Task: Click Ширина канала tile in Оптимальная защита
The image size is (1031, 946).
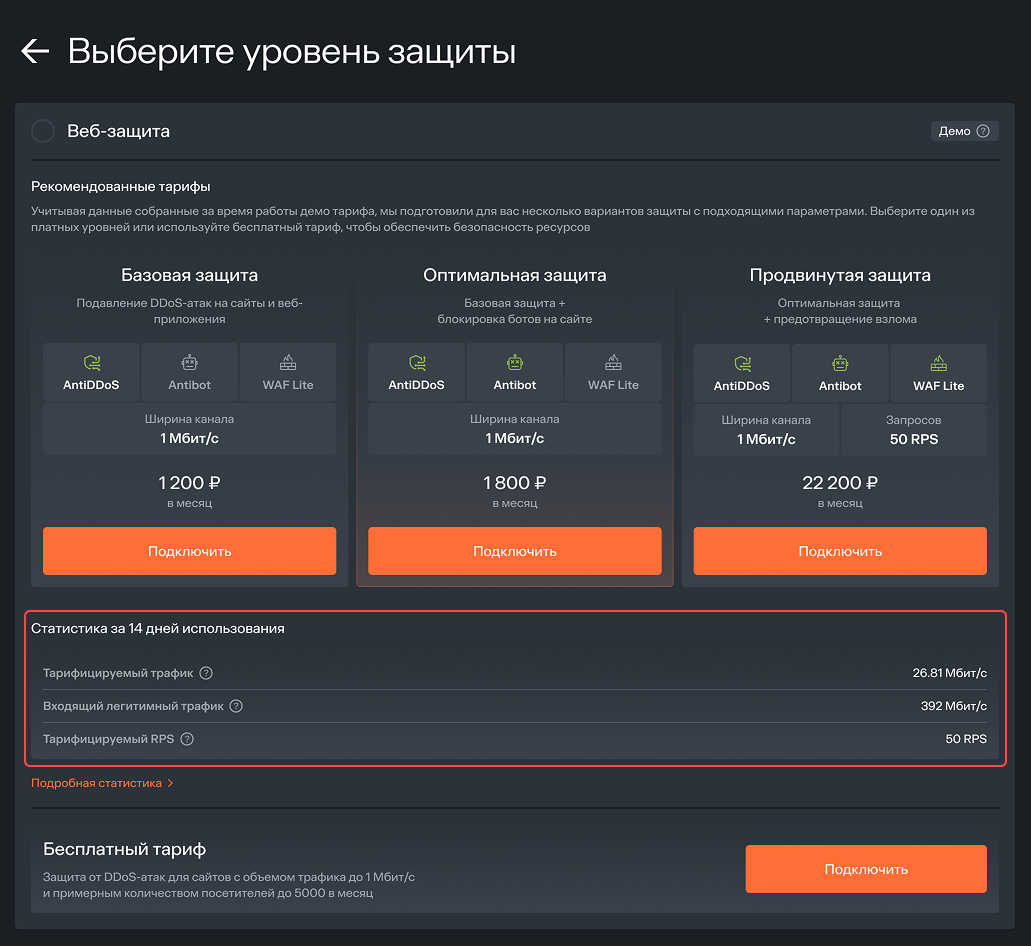Action: pos(514,430)
